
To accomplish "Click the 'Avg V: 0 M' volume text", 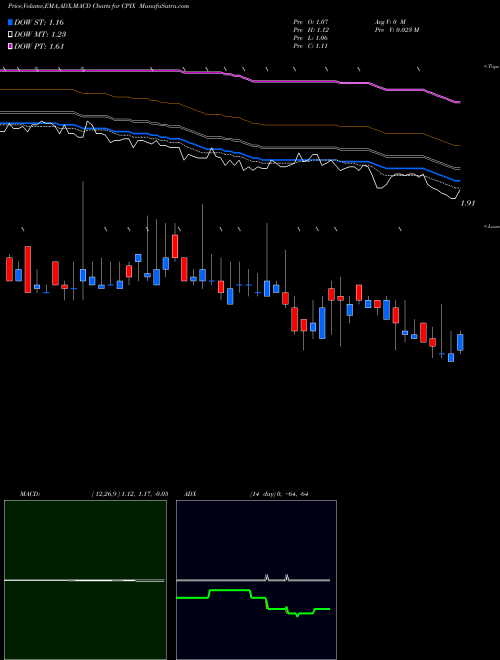I will 389,21.
